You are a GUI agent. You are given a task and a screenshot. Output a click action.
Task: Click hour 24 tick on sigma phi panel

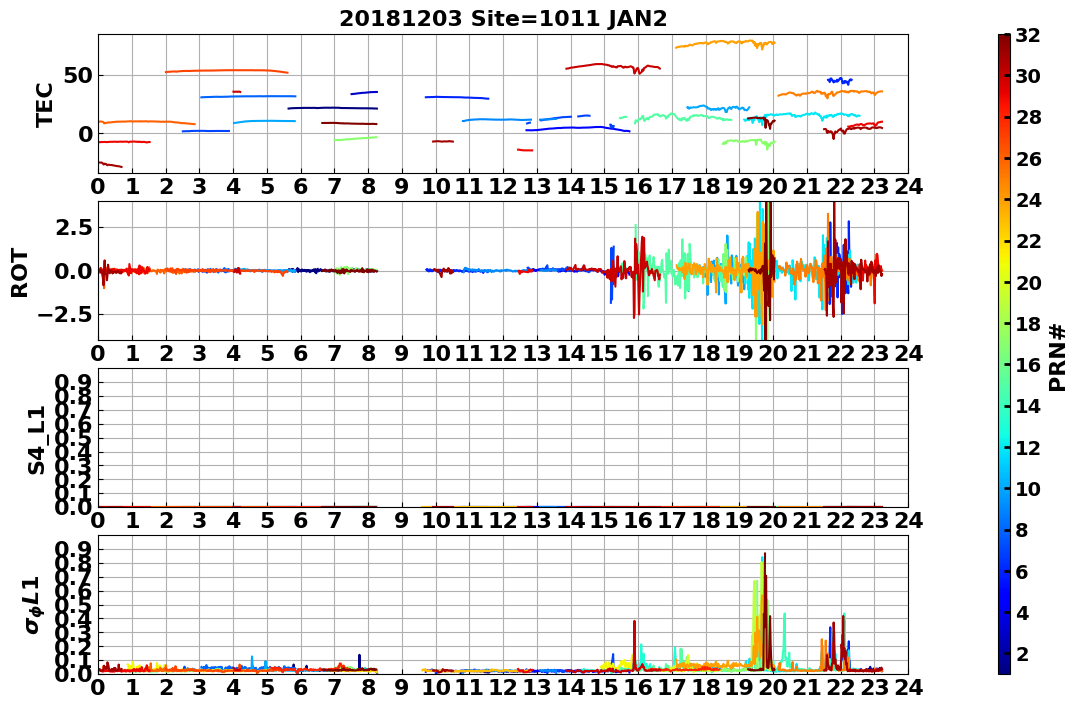908,688
